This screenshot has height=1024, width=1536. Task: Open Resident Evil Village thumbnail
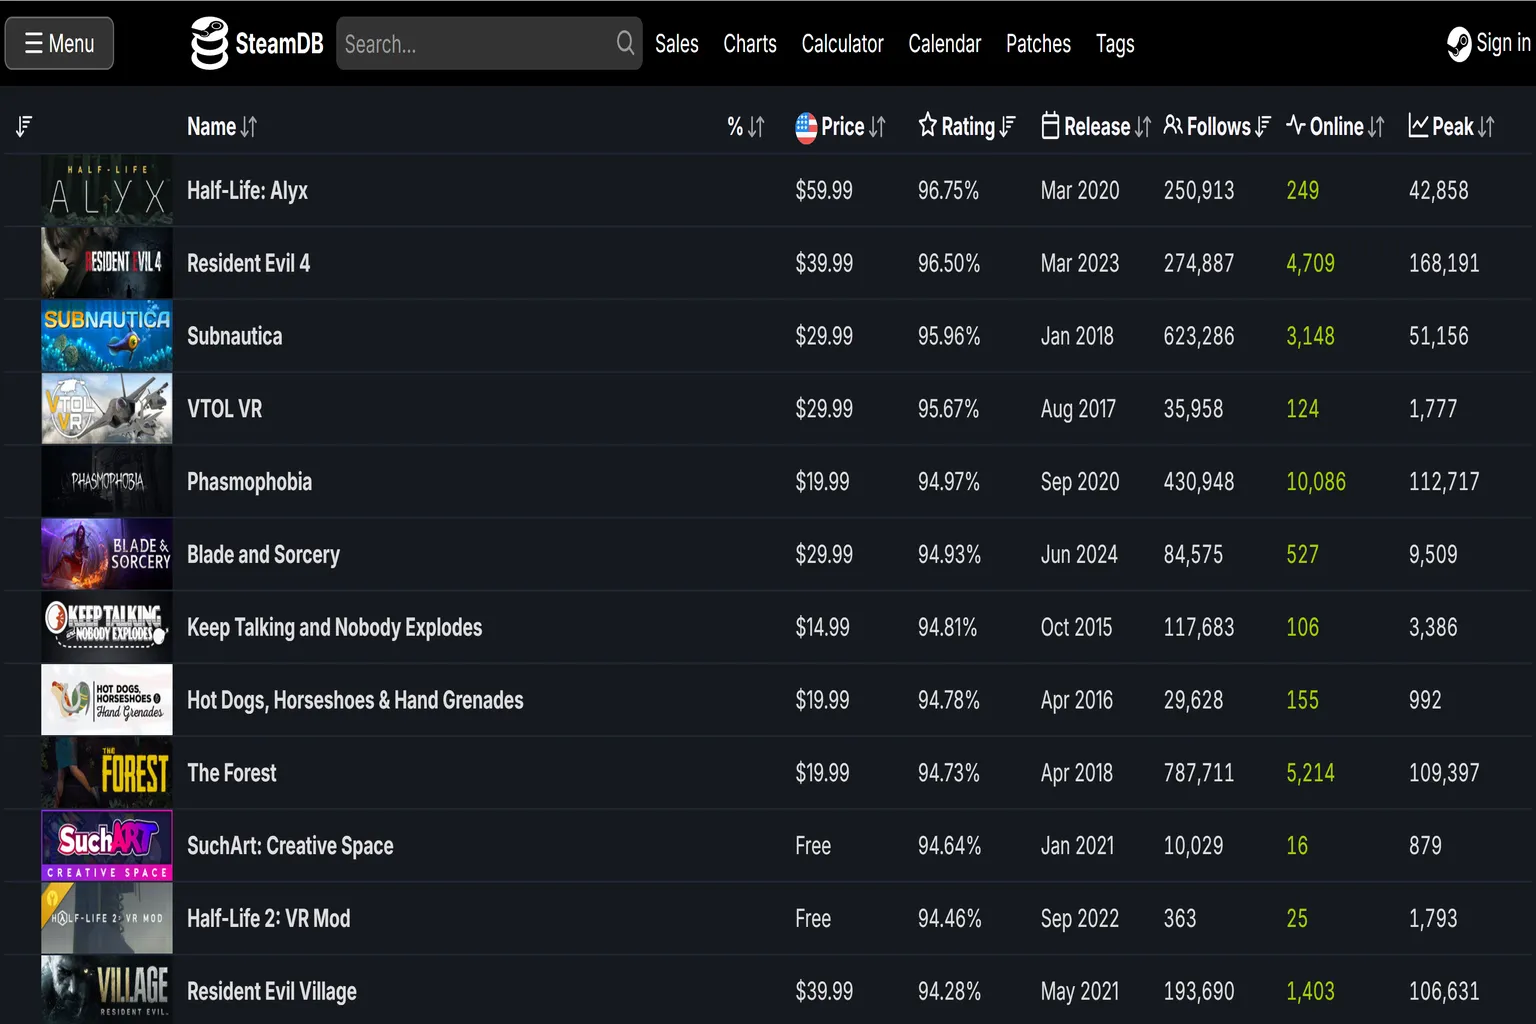tap(107, 990)
